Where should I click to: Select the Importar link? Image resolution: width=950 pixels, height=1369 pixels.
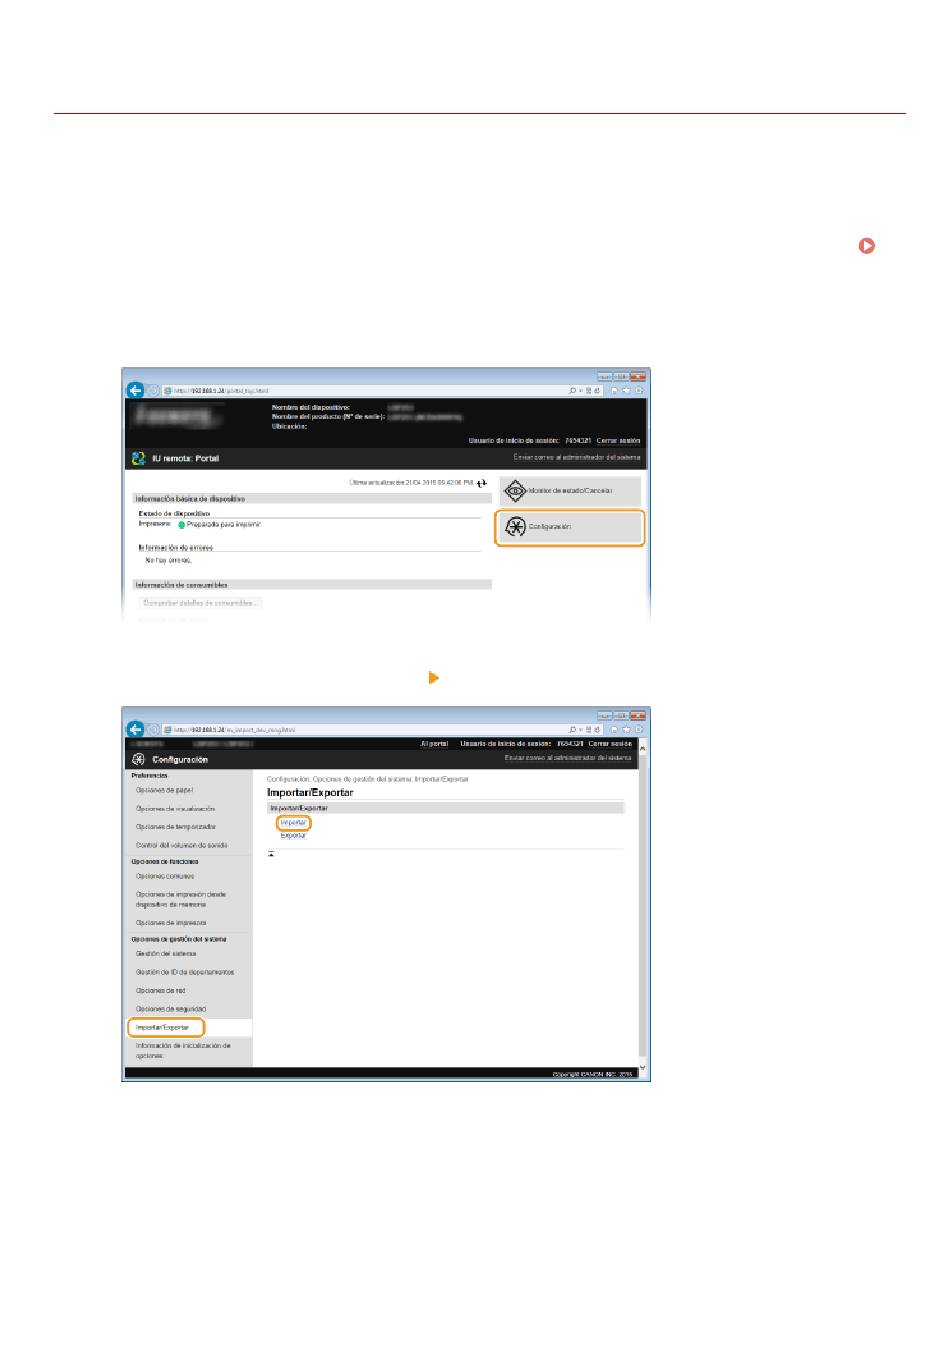293,823
